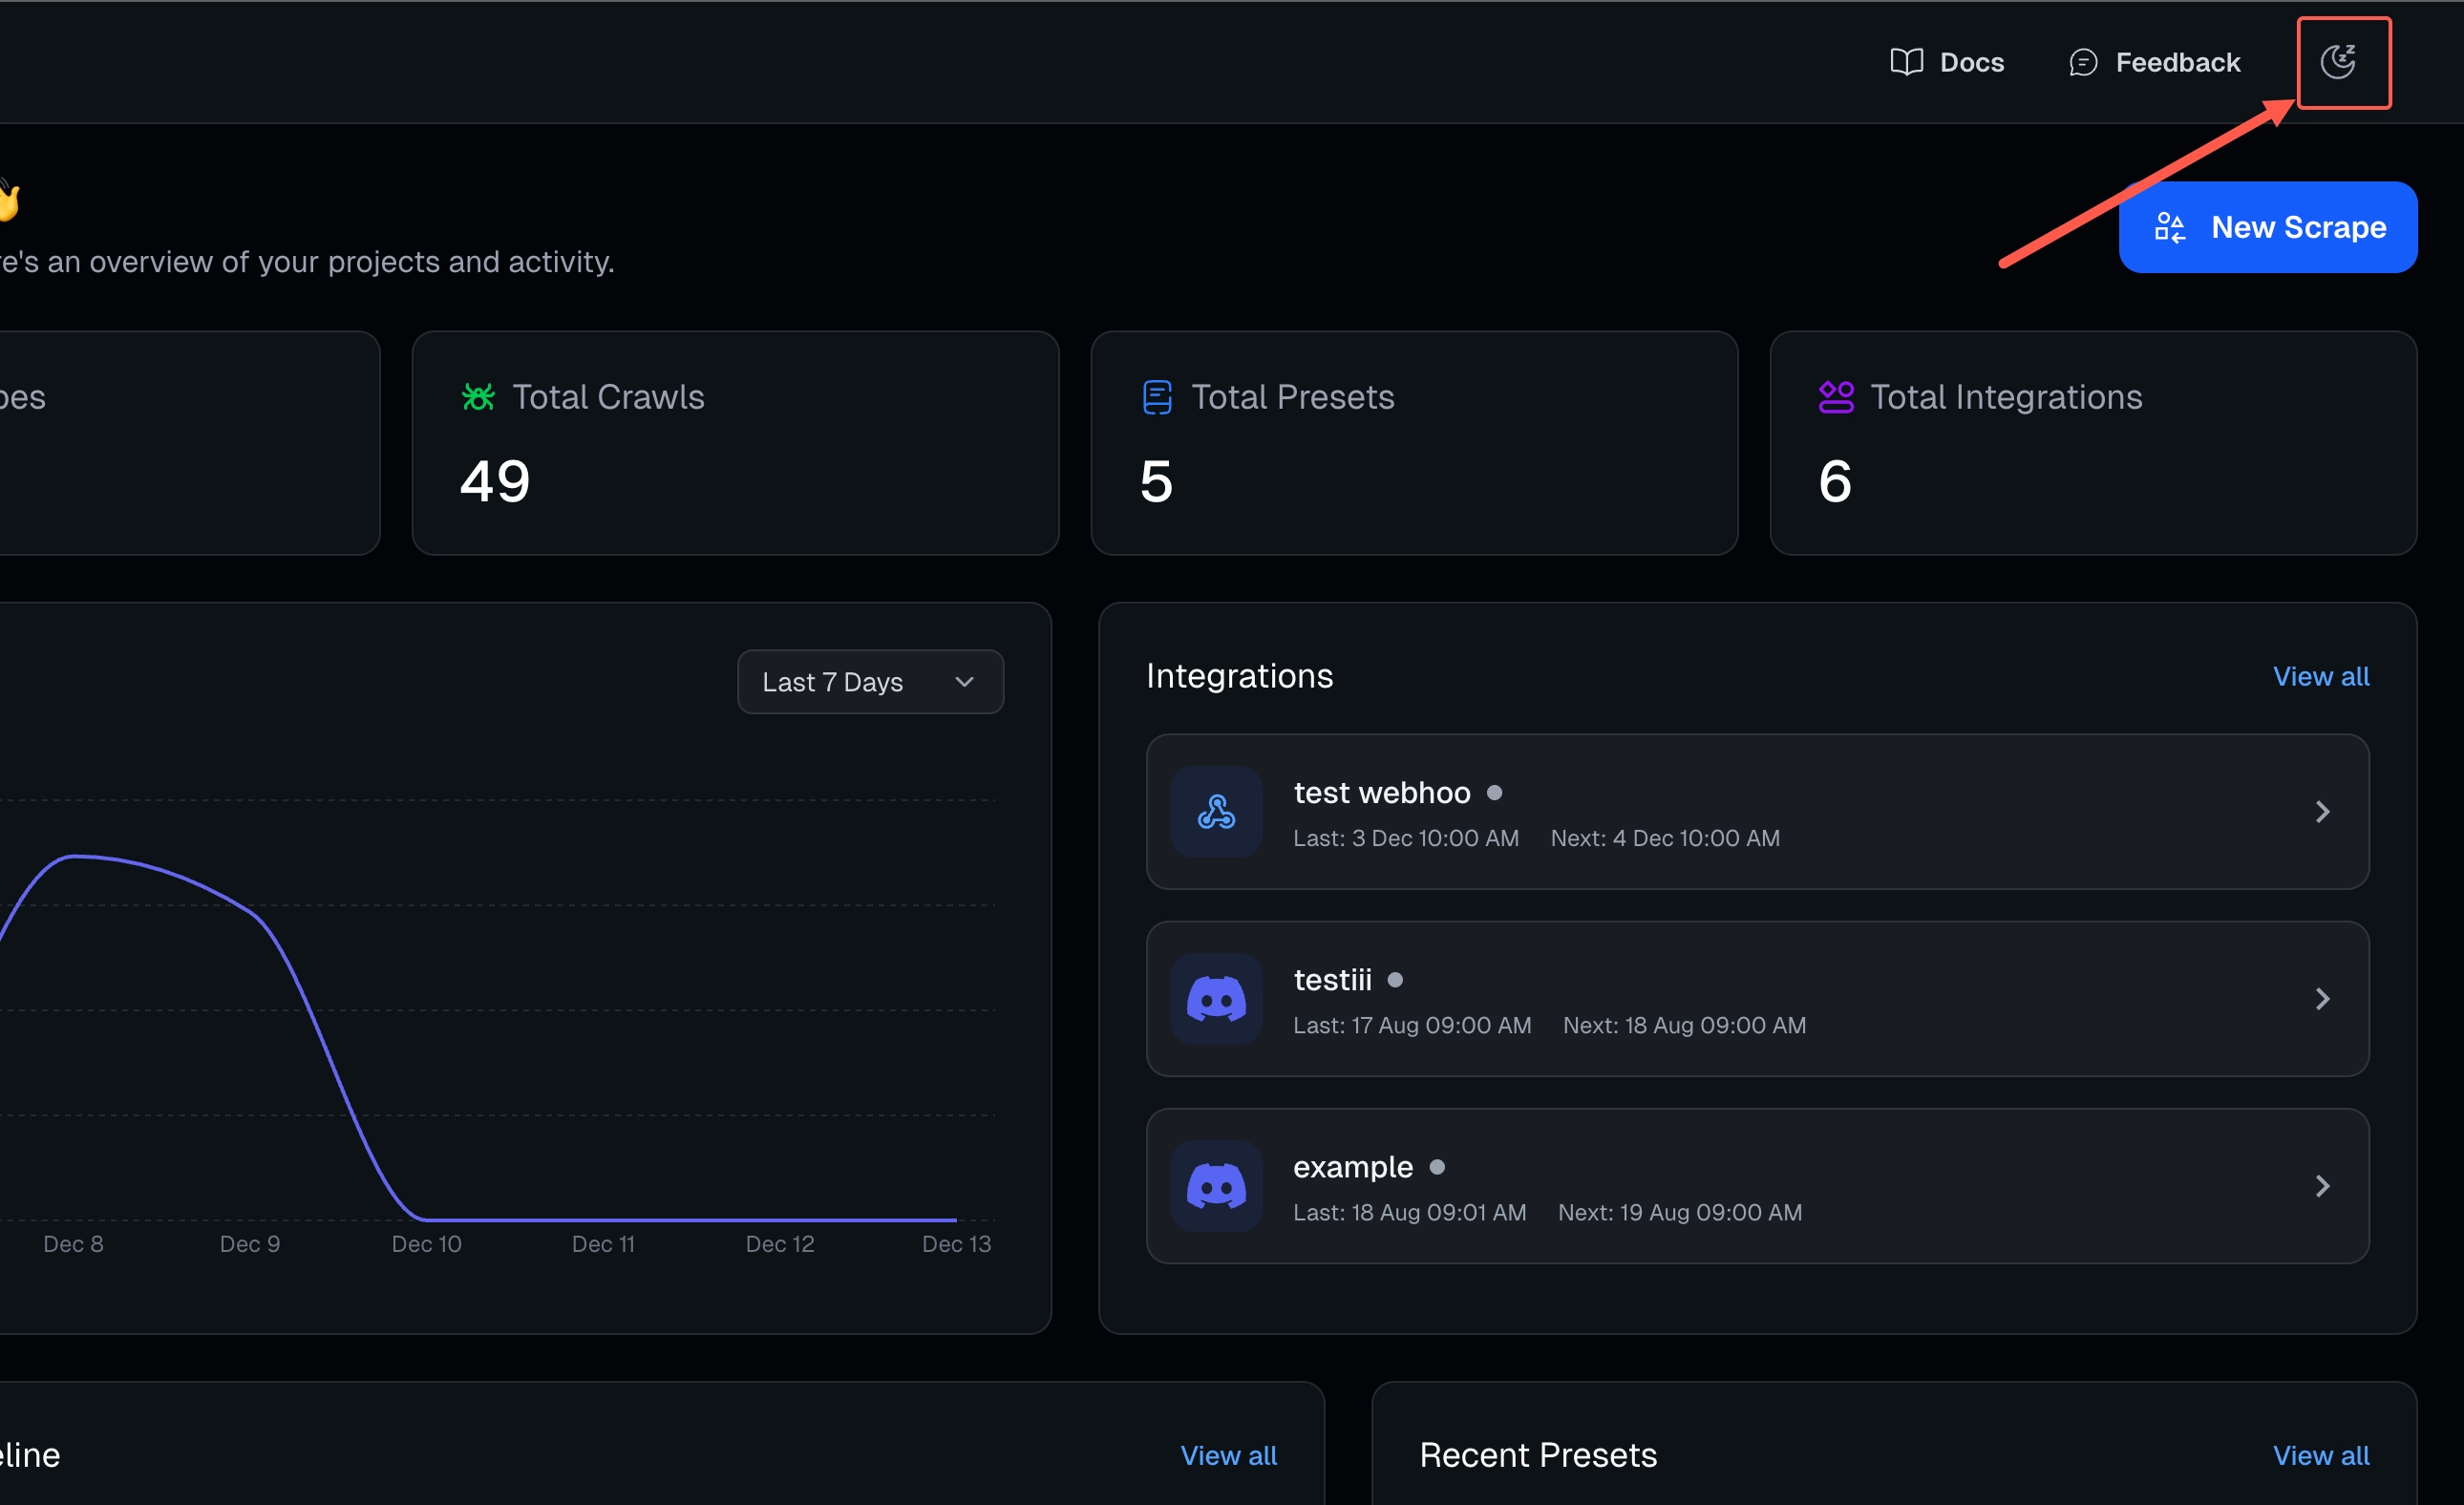Click the Feedback speech bubble icon
Screen dimensions: 2464x1505
2083,61
